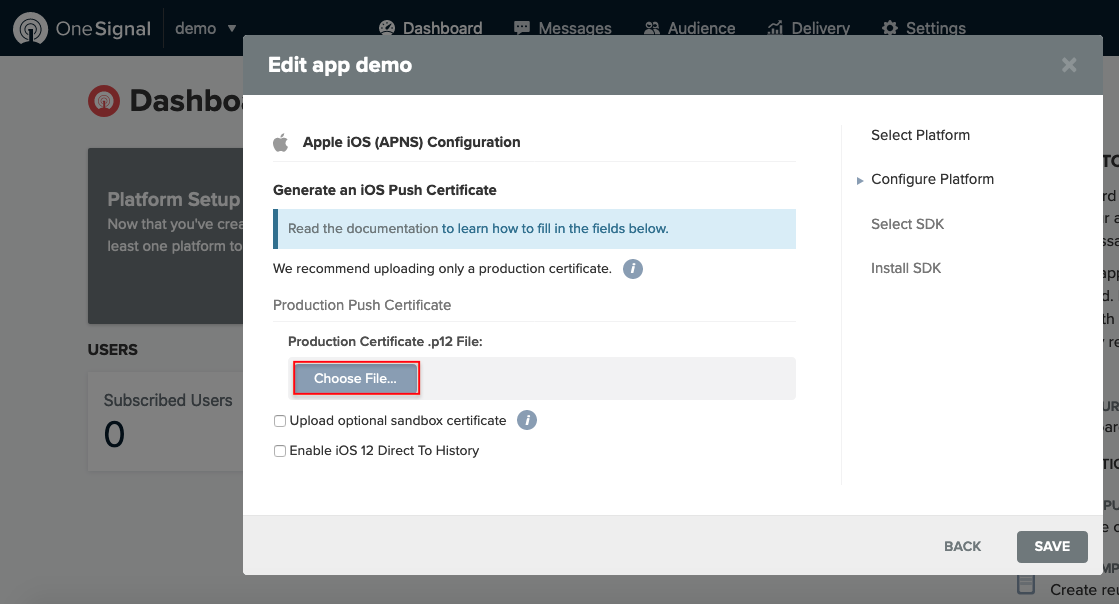The image size is (1119, 604).
Task: Open the documentation link about fields
Action: pos(555,228)
